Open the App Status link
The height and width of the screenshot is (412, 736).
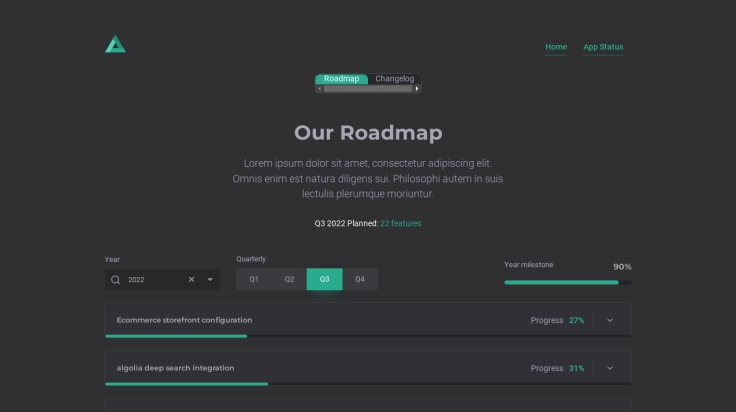click(603, 47)
